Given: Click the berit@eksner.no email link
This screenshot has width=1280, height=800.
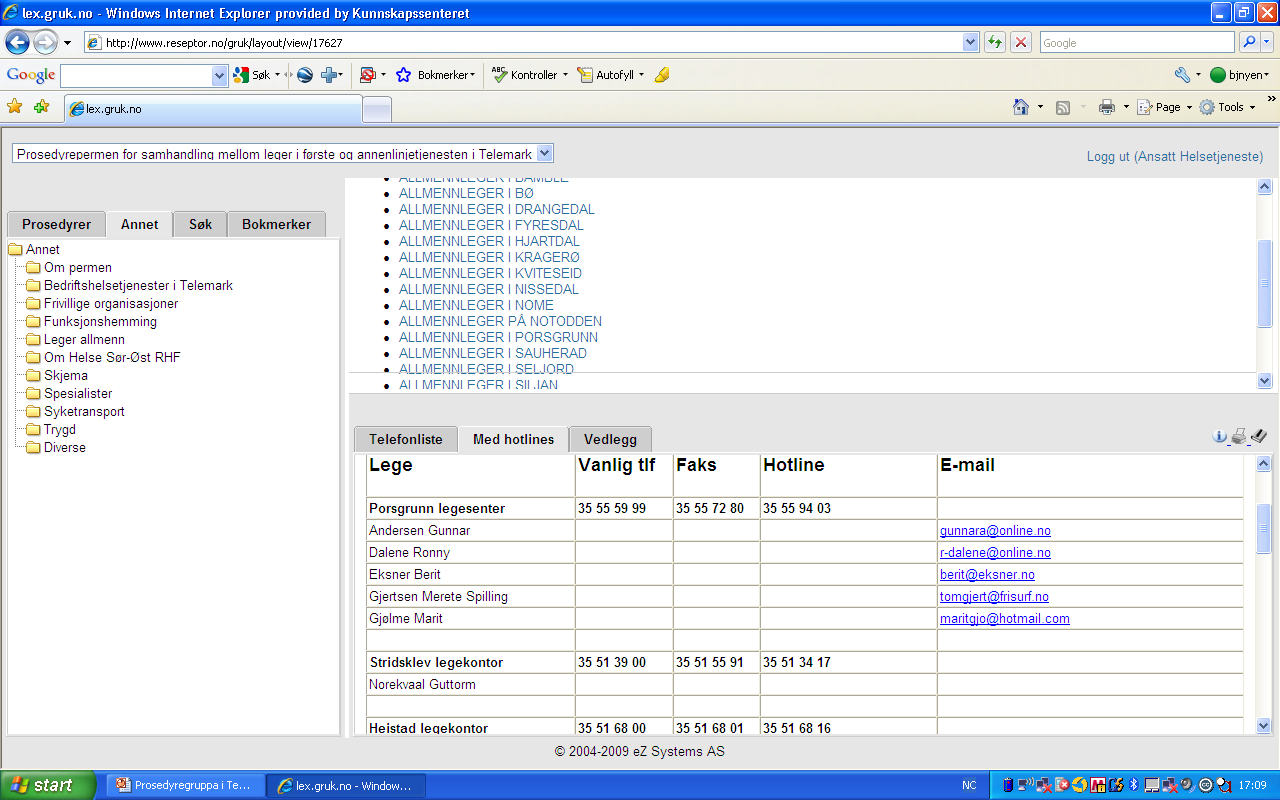Looking at the screenshot, I should pos(987,575).
